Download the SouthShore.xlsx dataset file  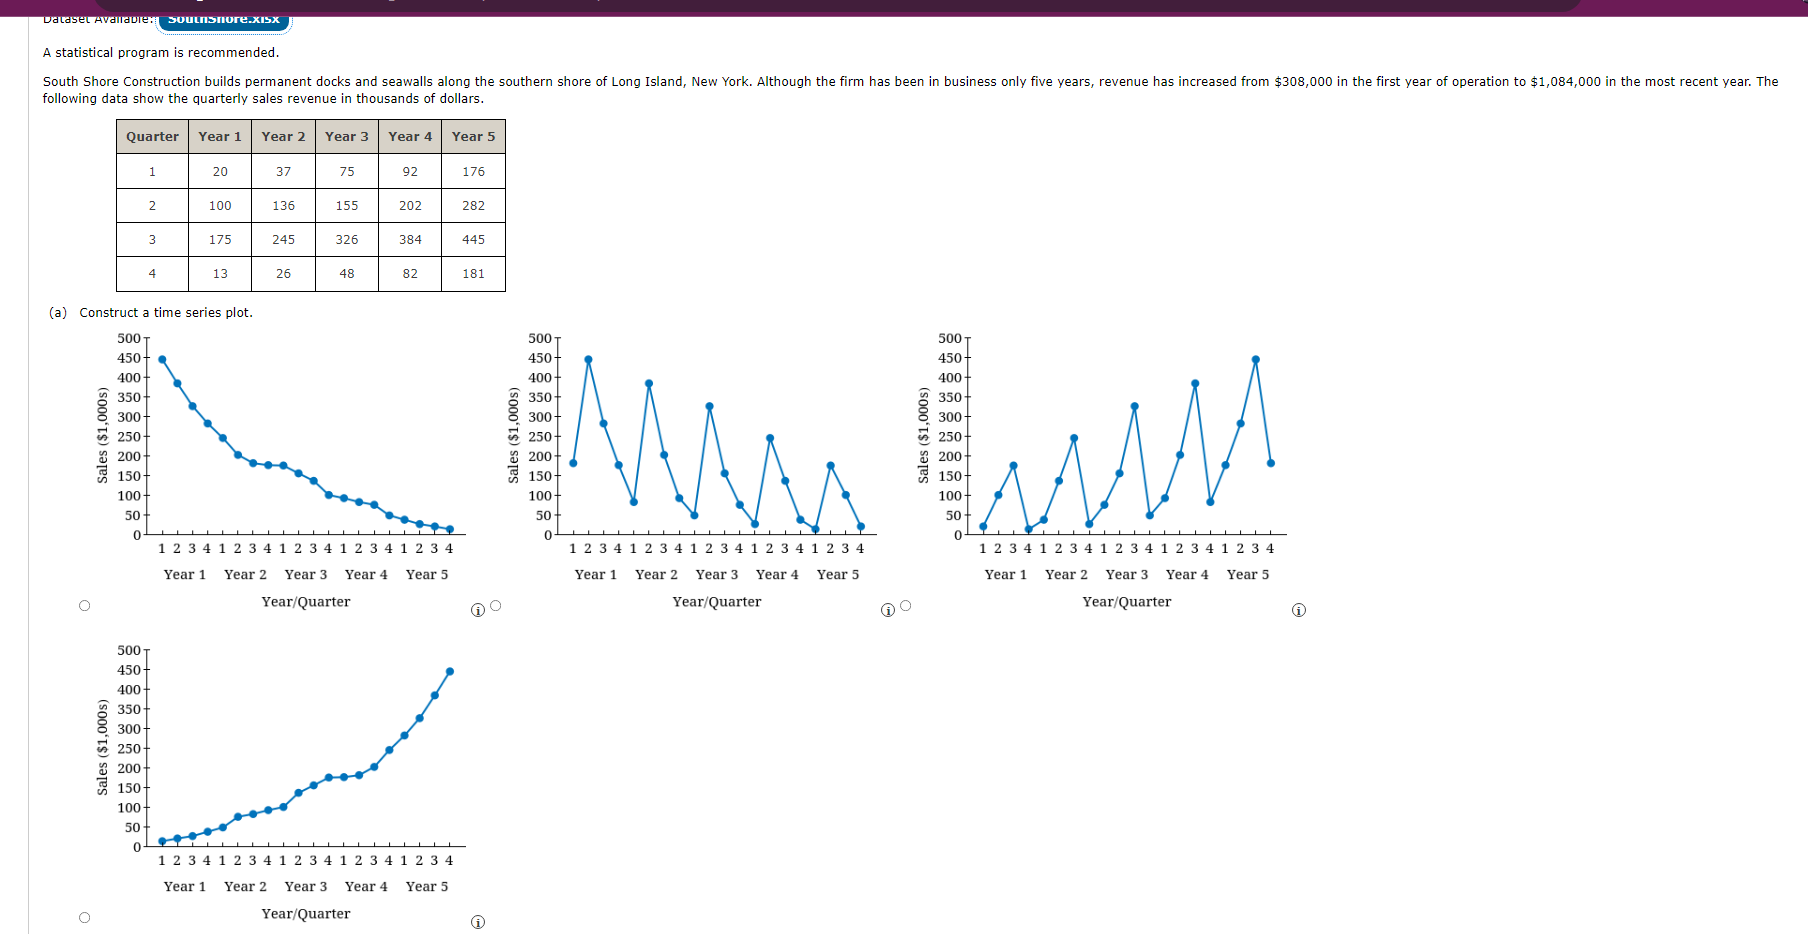223,17
